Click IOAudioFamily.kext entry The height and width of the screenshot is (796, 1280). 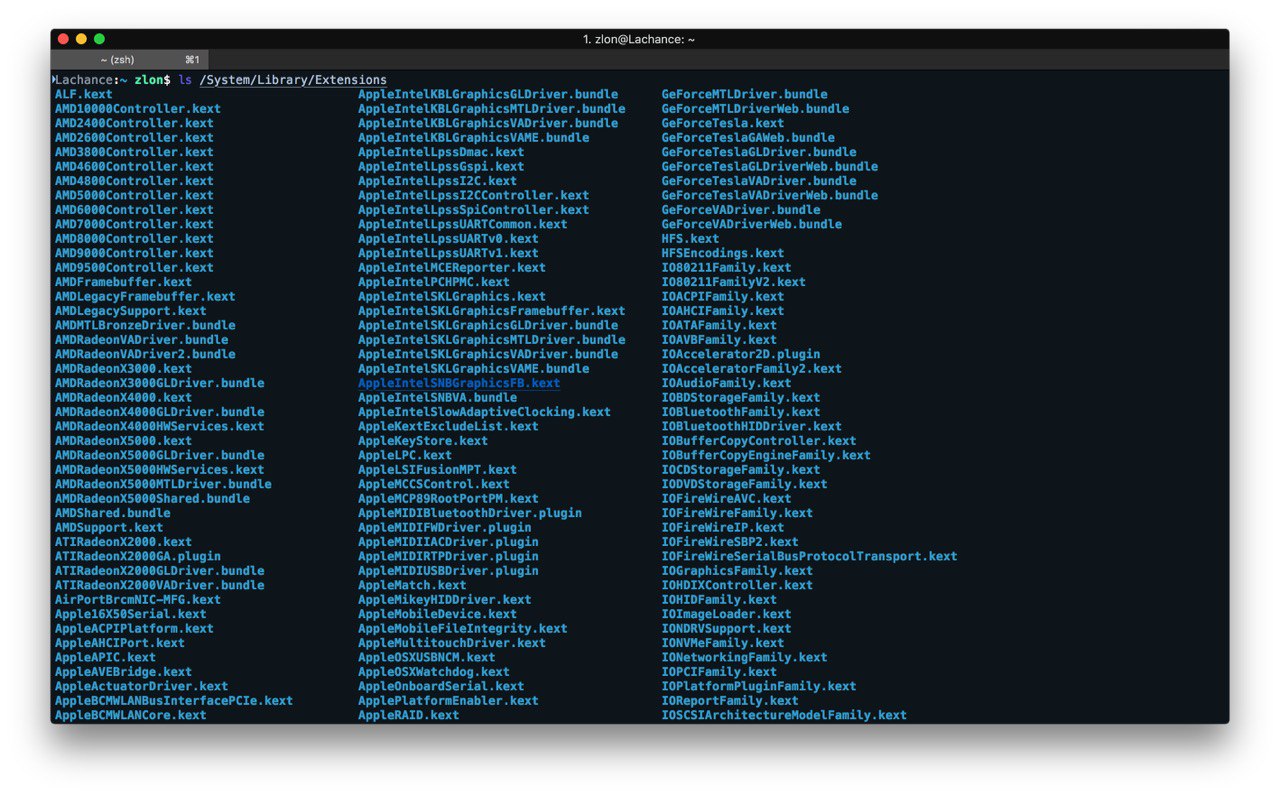[727, 383]
